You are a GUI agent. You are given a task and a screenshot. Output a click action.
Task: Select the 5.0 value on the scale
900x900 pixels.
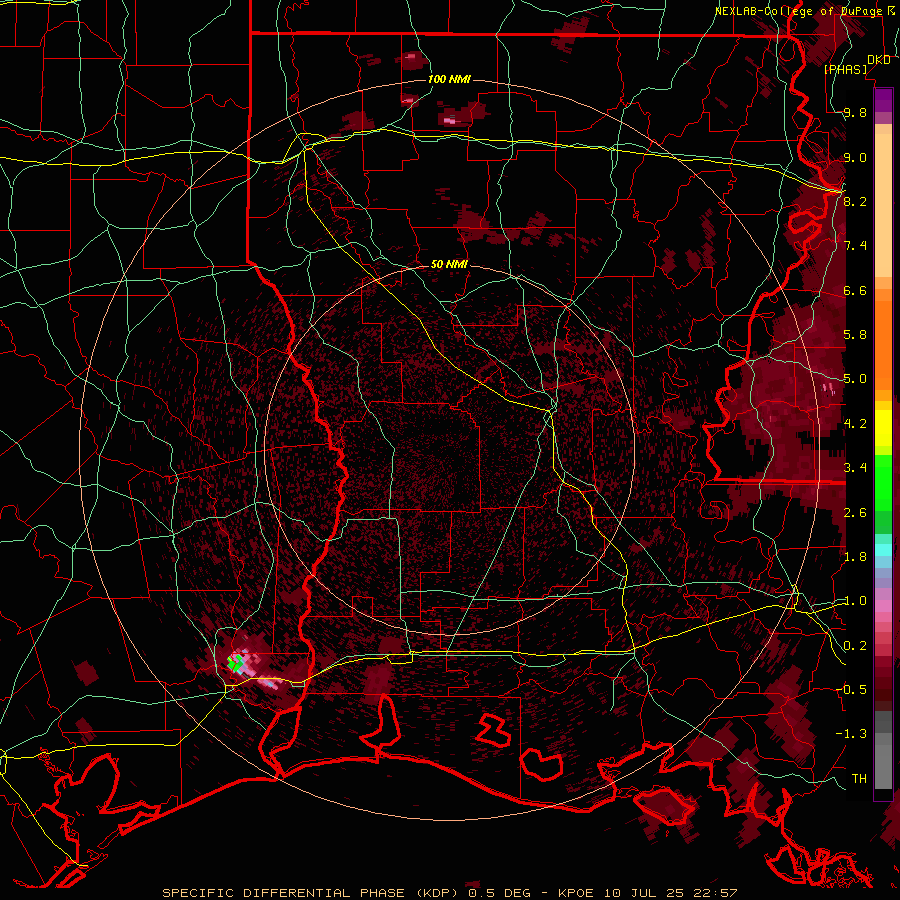[x=855, y=379]
